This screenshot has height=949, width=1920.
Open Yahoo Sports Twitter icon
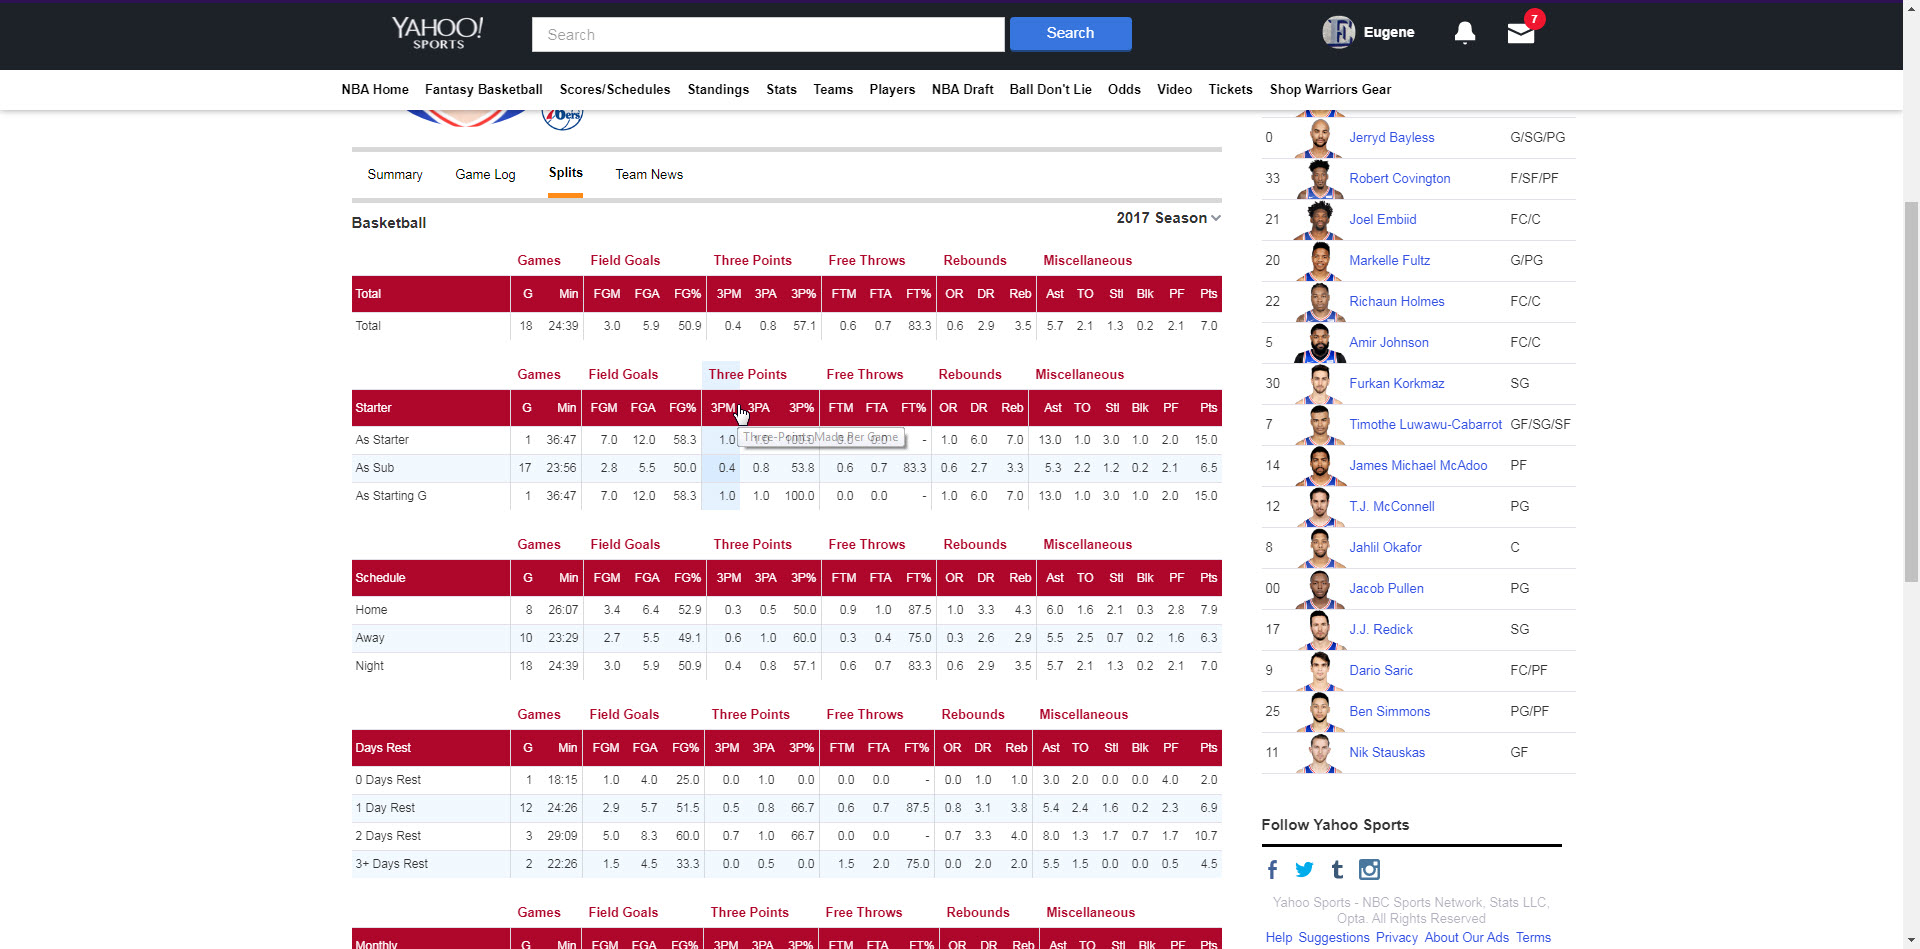tap(1304, 870)
